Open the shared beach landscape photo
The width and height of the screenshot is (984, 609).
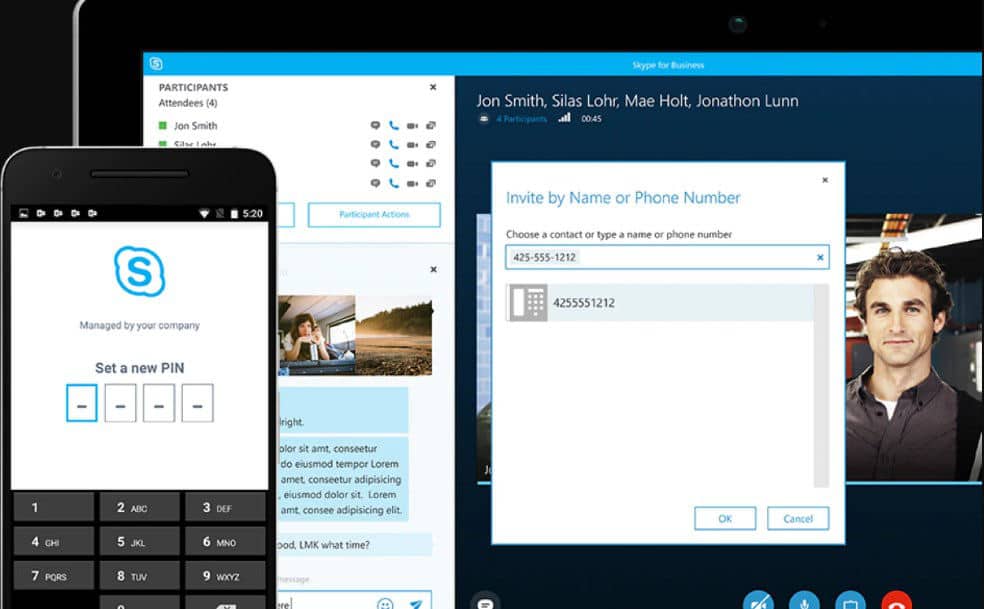pyautogui.click(x=394, y=335)
